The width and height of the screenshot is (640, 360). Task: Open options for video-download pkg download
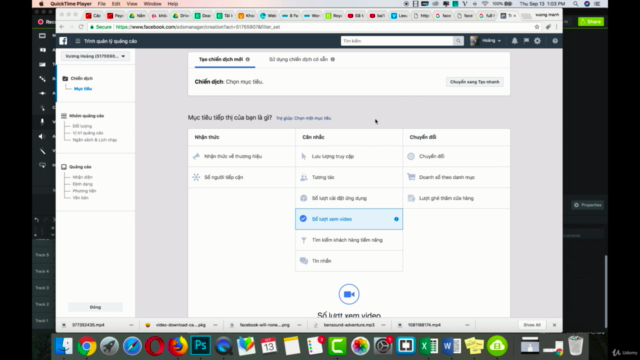215,325
